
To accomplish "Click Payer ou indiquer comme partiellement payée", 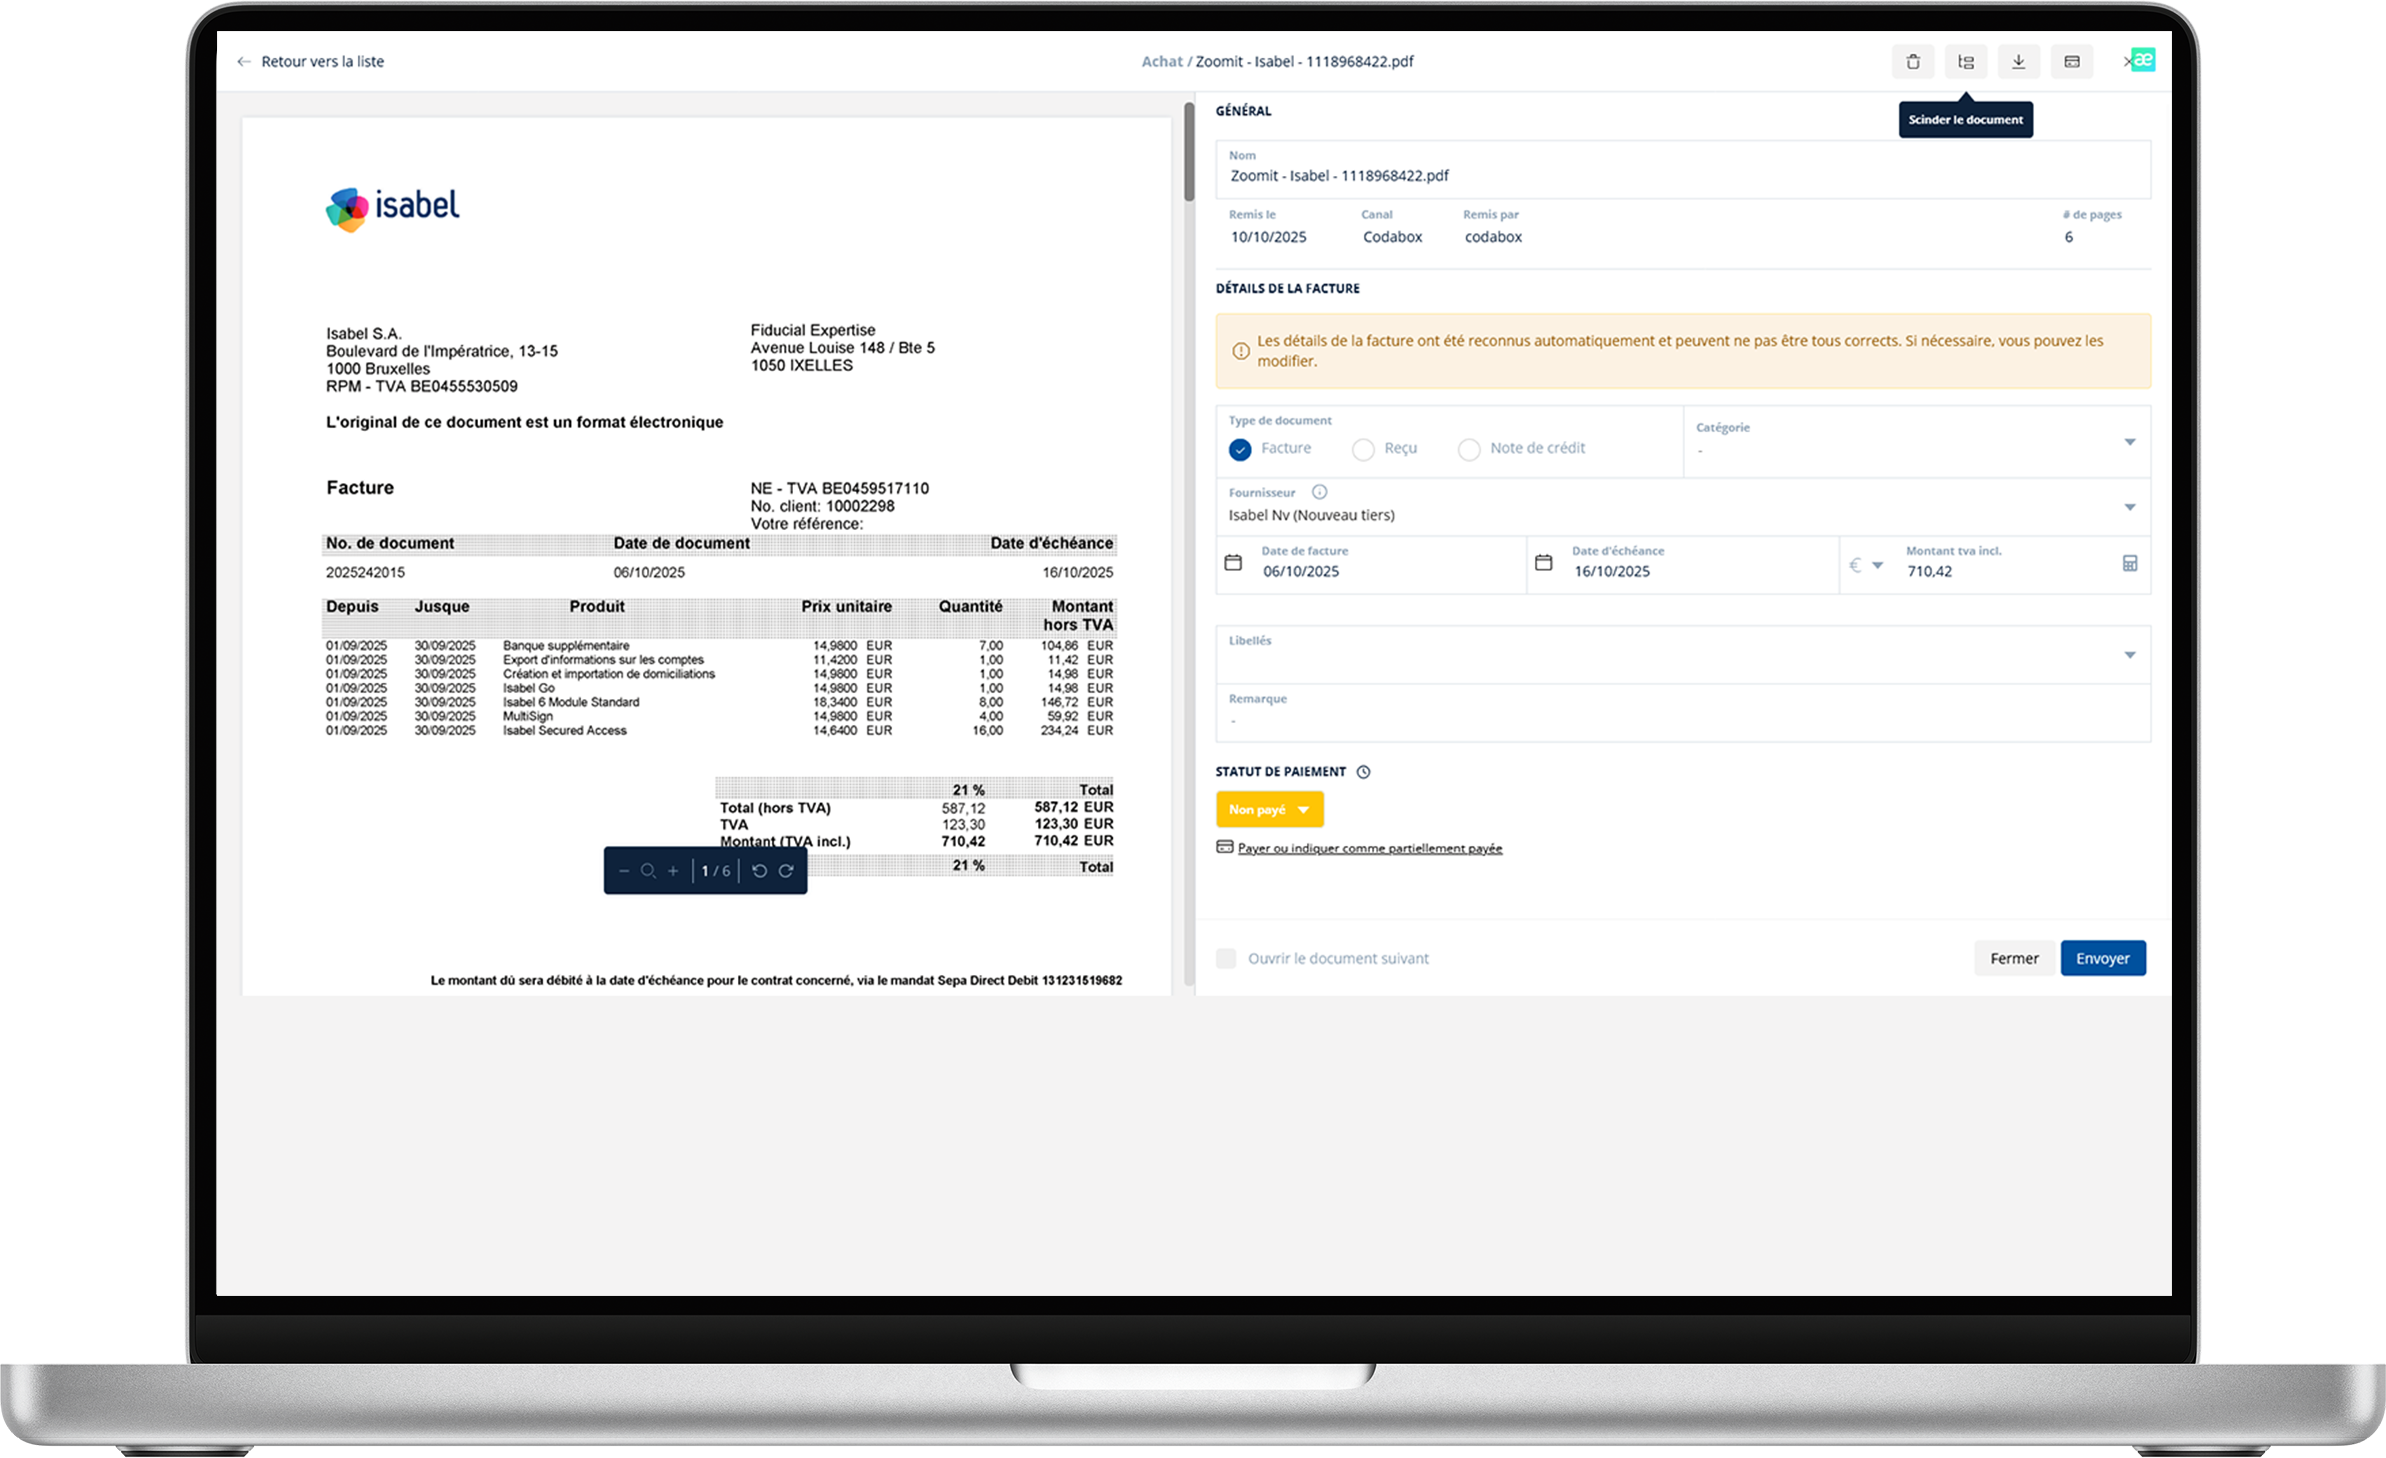I will pos(1370,848).
